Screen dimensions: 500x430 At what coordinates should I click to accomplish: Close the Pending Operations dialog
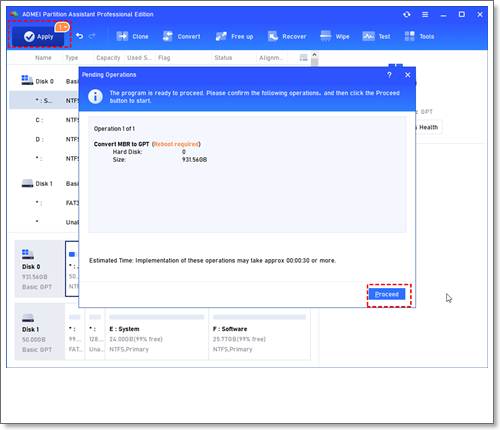point(407,75)
